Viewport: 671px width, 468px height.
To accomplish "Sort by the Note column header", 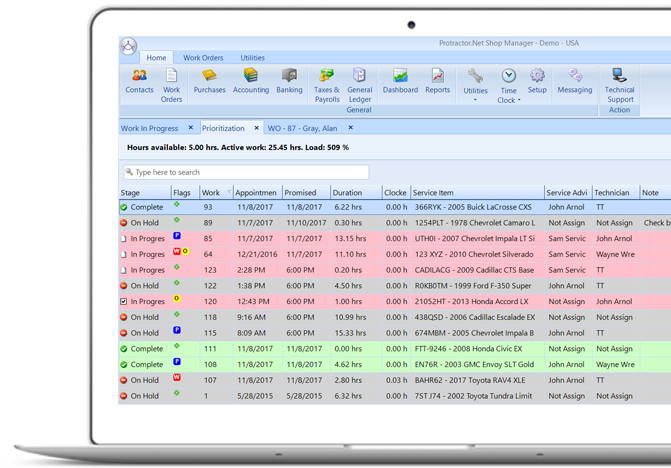I will 655,193.
